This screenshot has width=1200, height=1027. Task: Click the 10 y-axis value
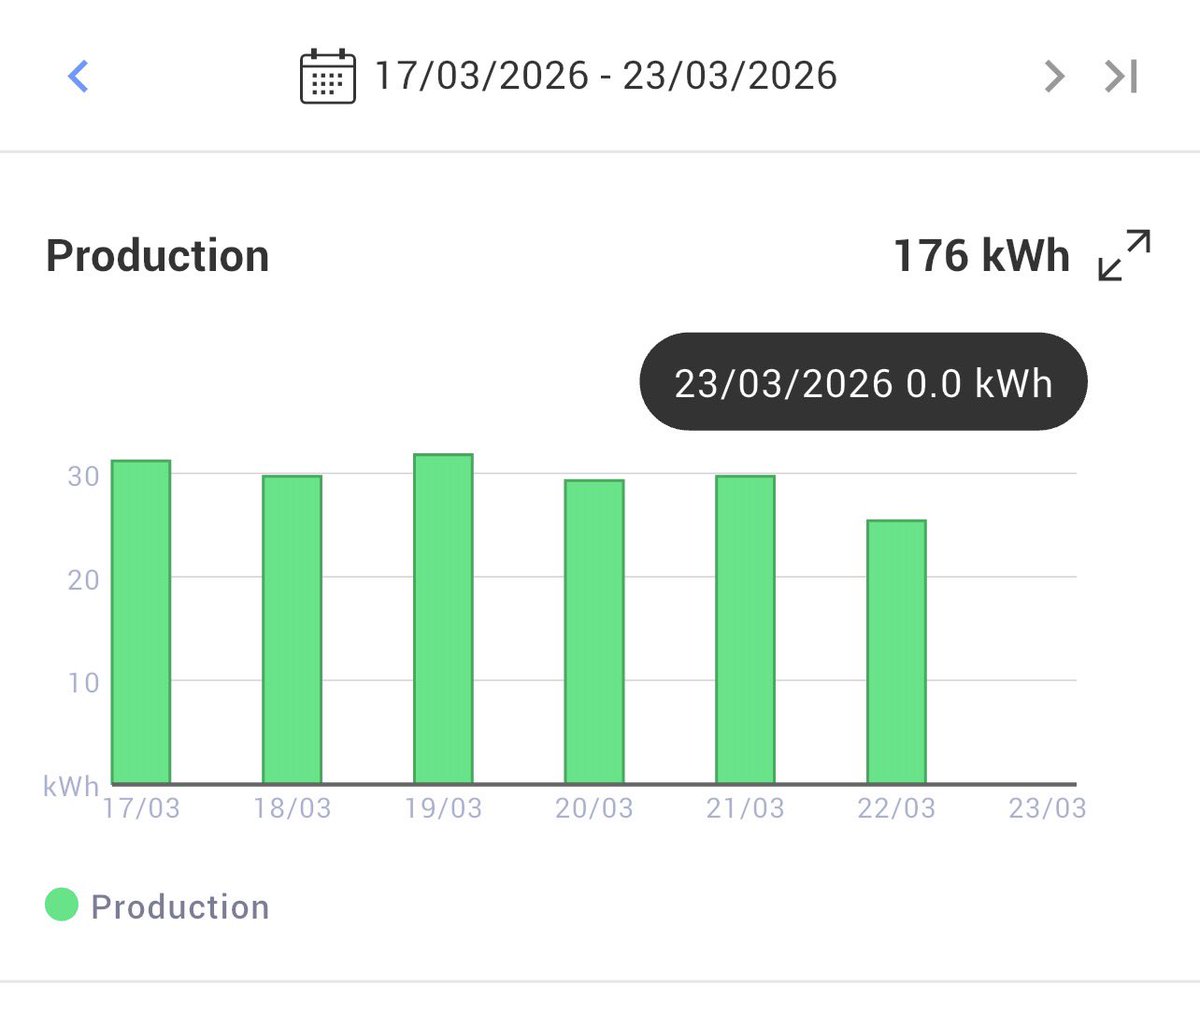point(83,683)
